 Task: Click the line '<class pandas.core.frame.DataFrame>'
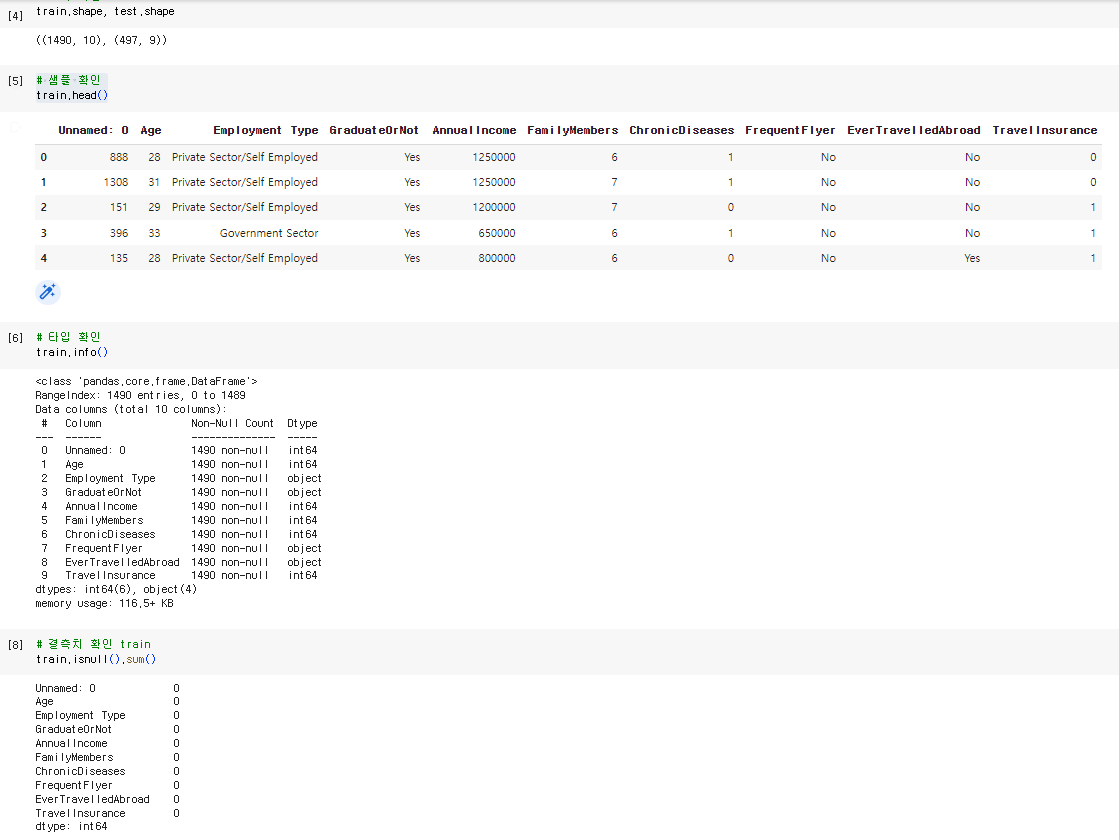point(146,381)
